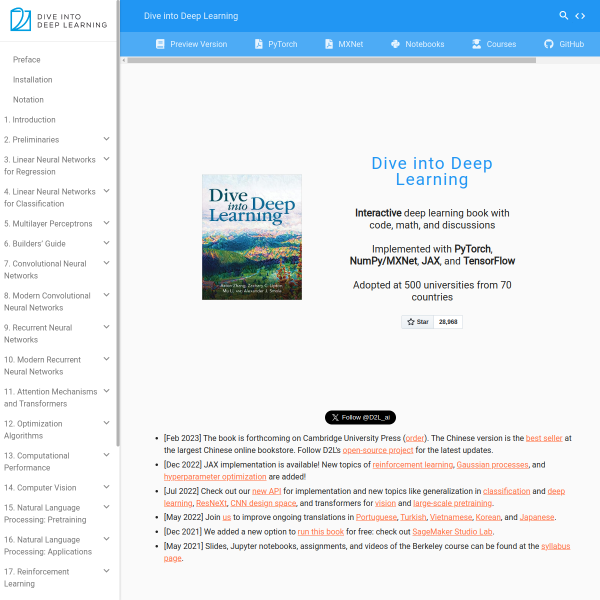The width and height of the screenshot is (600, 600).
Task: Click the PyTorch PDF icon
Action: click(259, 44)
